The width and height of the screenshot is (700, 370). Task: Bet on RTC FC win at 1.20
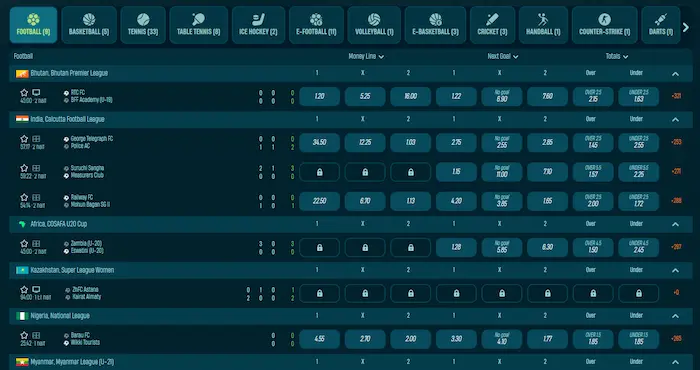[x=320, y=96]
